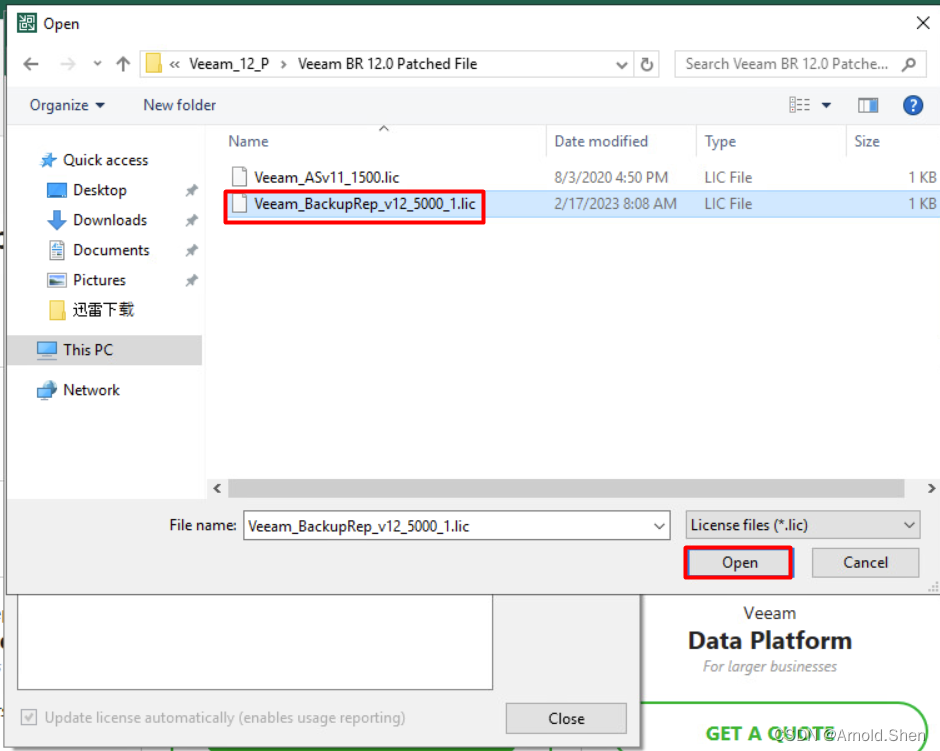
Task: Select Veeam_BackupRep_v12_5000_1.lic file
Action: coord(364,204)
